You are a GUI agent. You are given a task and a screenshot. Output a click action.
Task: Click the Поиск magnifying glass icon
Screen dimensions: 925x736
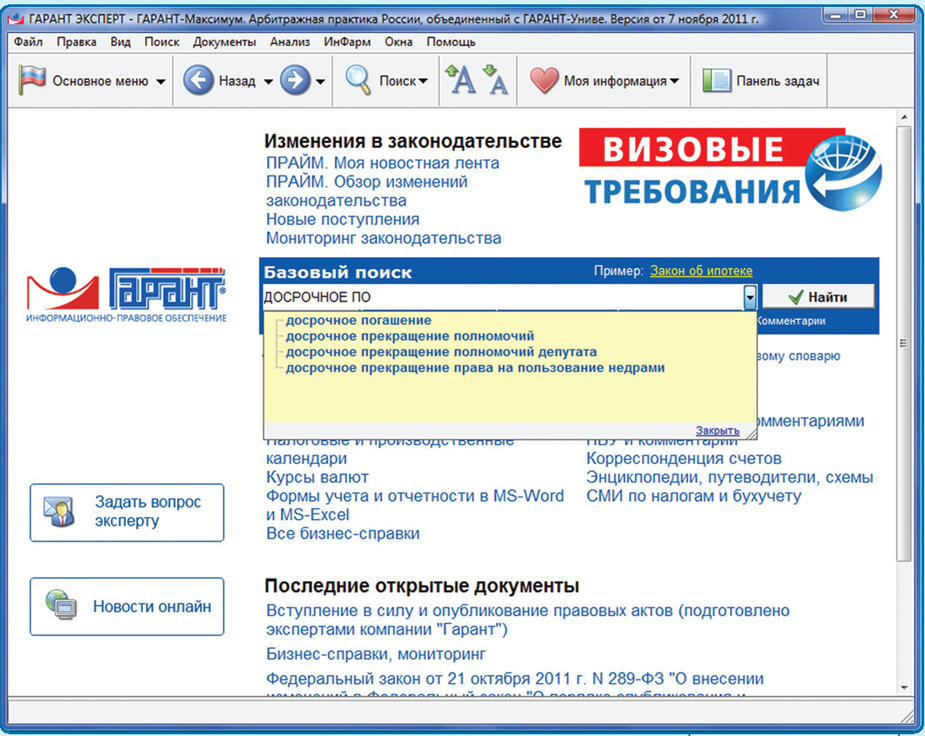pos(360,81)
